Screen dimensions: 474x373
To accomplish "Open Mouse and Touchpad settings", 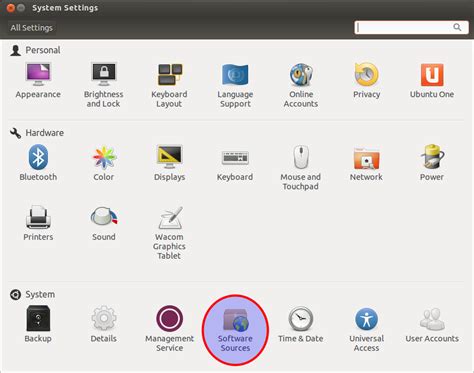I will point(301,168).
